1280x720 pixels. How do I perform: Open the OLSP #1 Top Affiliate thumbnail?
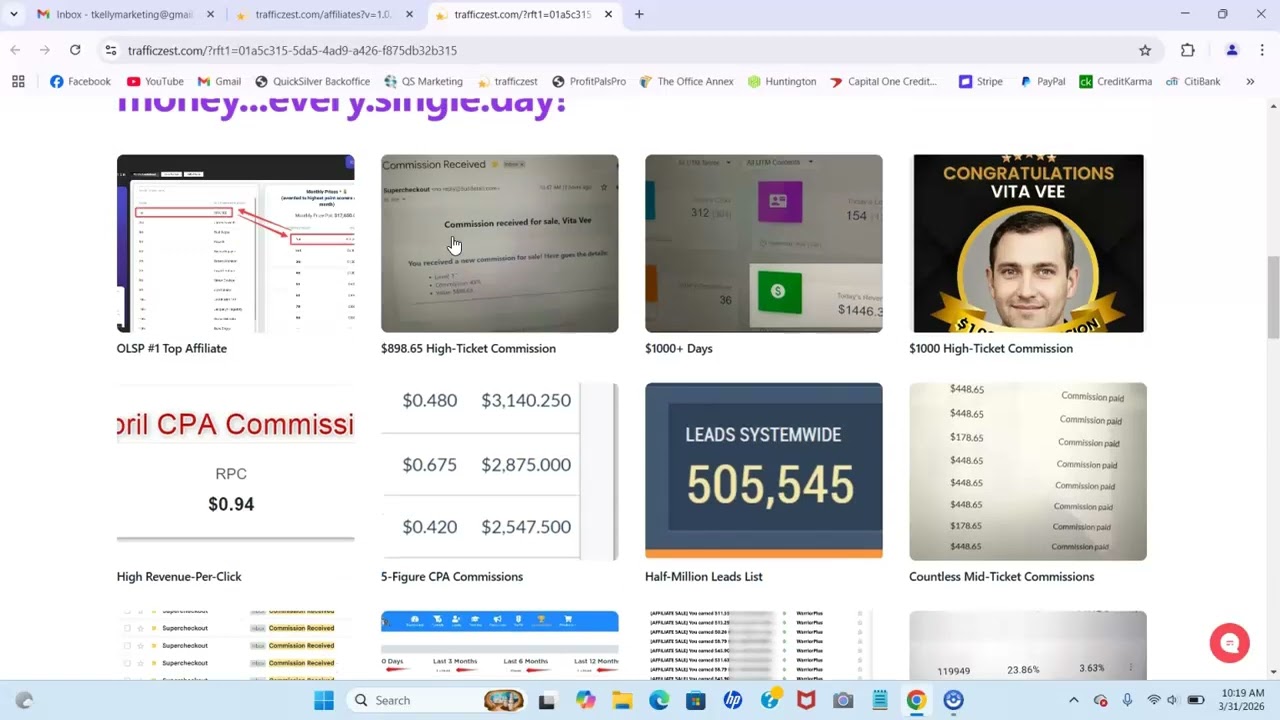point(235,243)
